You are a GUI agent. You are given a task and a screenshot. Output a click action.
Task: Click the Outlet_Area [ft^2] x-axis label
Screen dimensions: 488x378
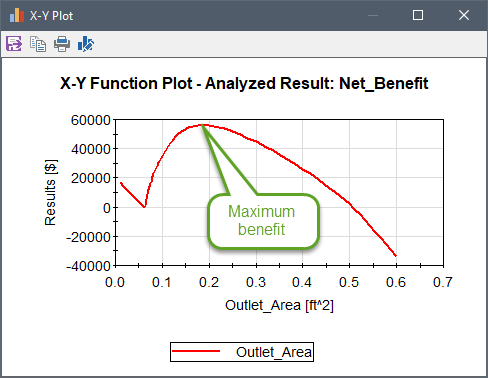point(279,305)
